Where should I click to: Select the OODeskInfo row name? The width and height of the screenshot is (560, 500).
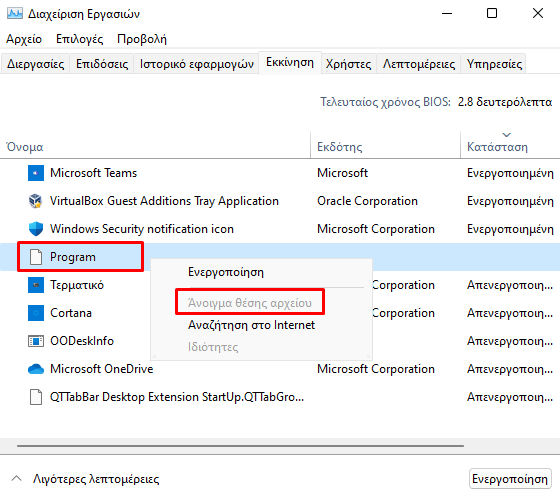click(x=82, y=341)
